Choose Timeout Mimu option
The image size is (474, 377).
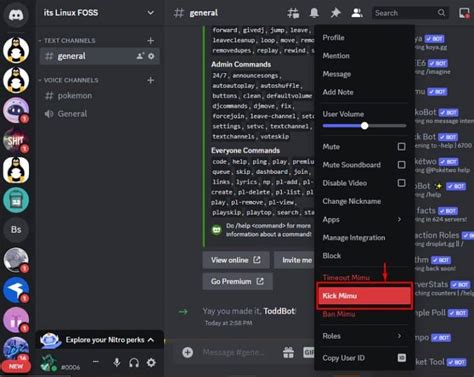point(364,277)
